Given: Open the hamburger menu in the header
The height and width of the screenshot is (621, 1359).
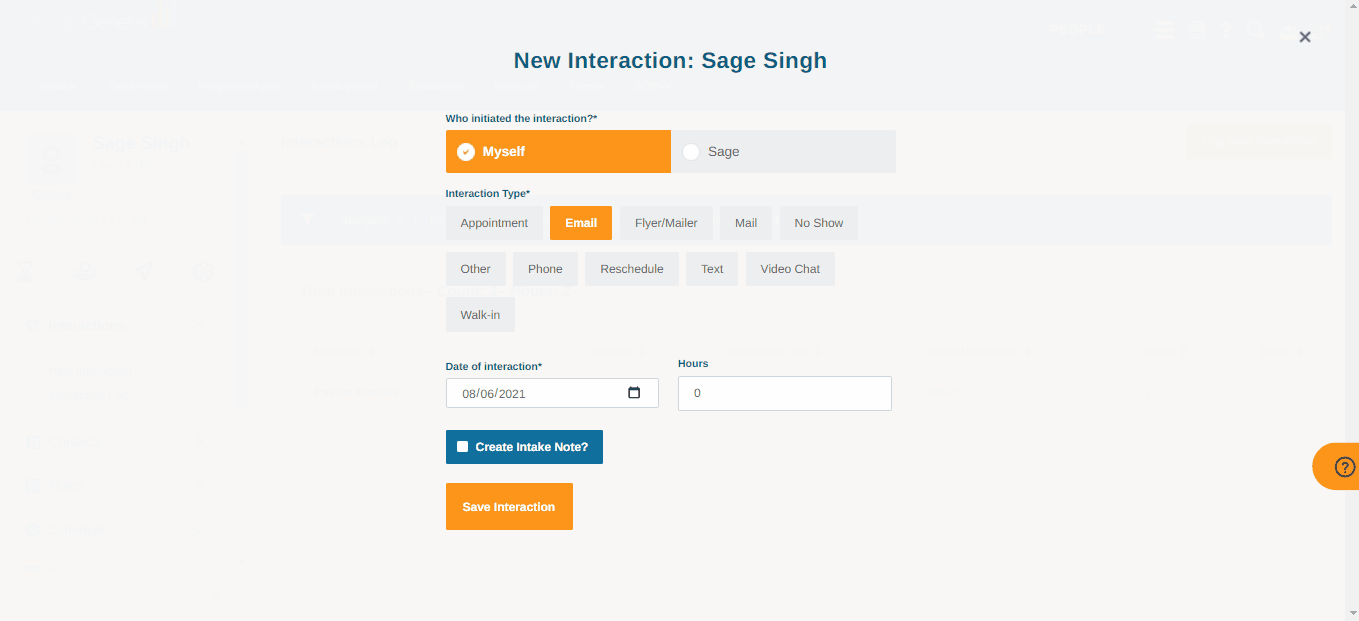Looking at the screenshot, I should tap(1164, 30).
